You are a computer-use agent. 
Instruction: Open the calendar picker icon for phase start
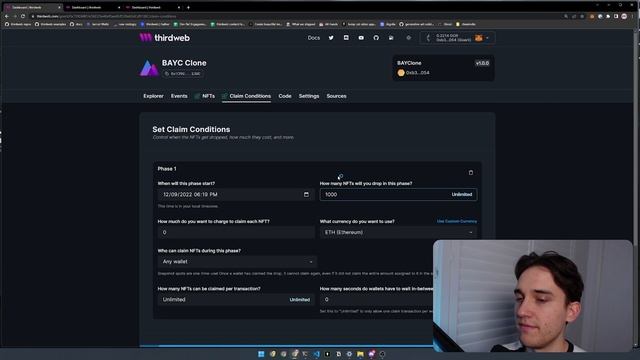(306, 194)
